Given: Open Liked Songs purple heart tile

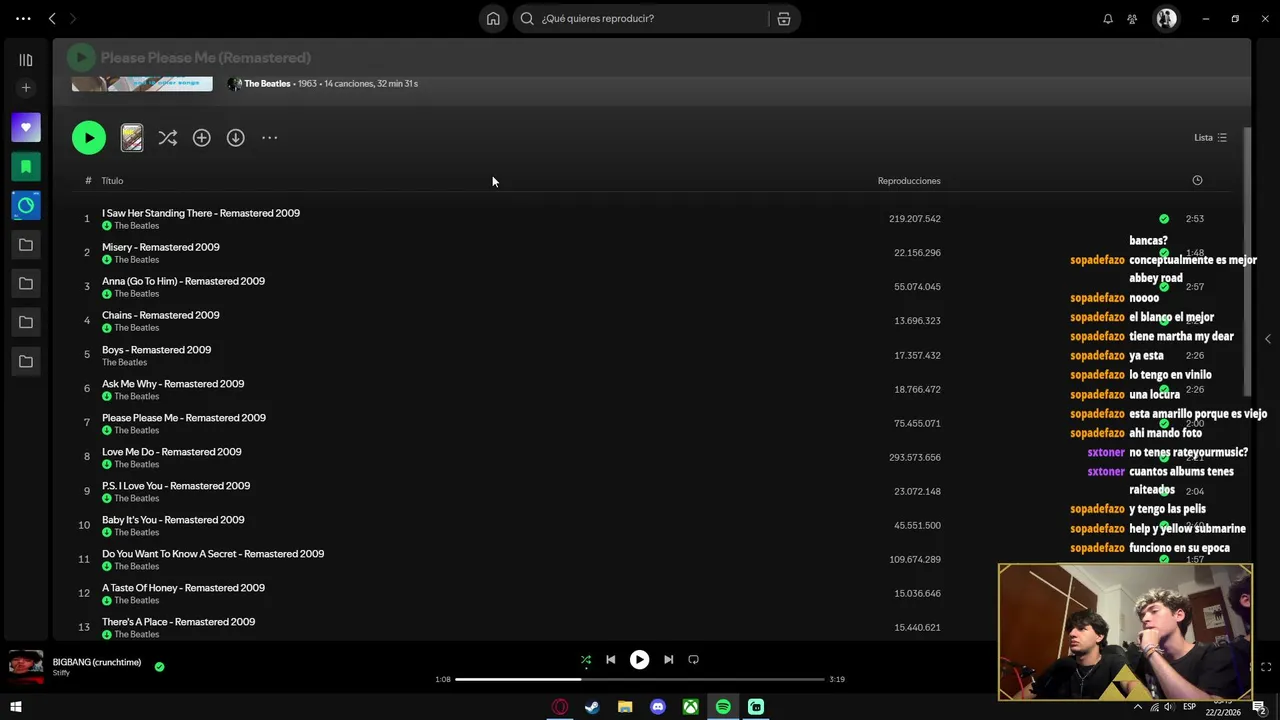Looking at the screenshot, I should point(26,128).
